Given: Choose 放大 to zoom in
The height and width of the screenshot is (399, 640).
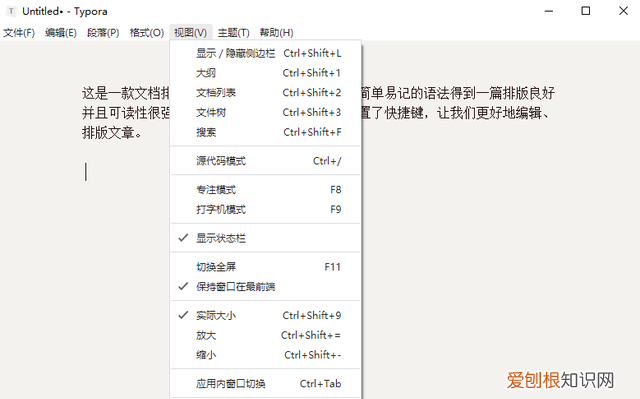Looking at the screenshot, I should (265, 335).
